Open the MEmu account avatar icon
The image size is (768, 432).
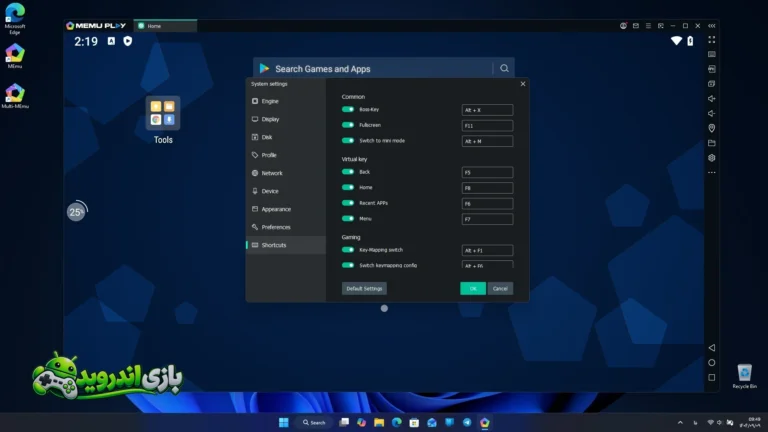point(623,26)
